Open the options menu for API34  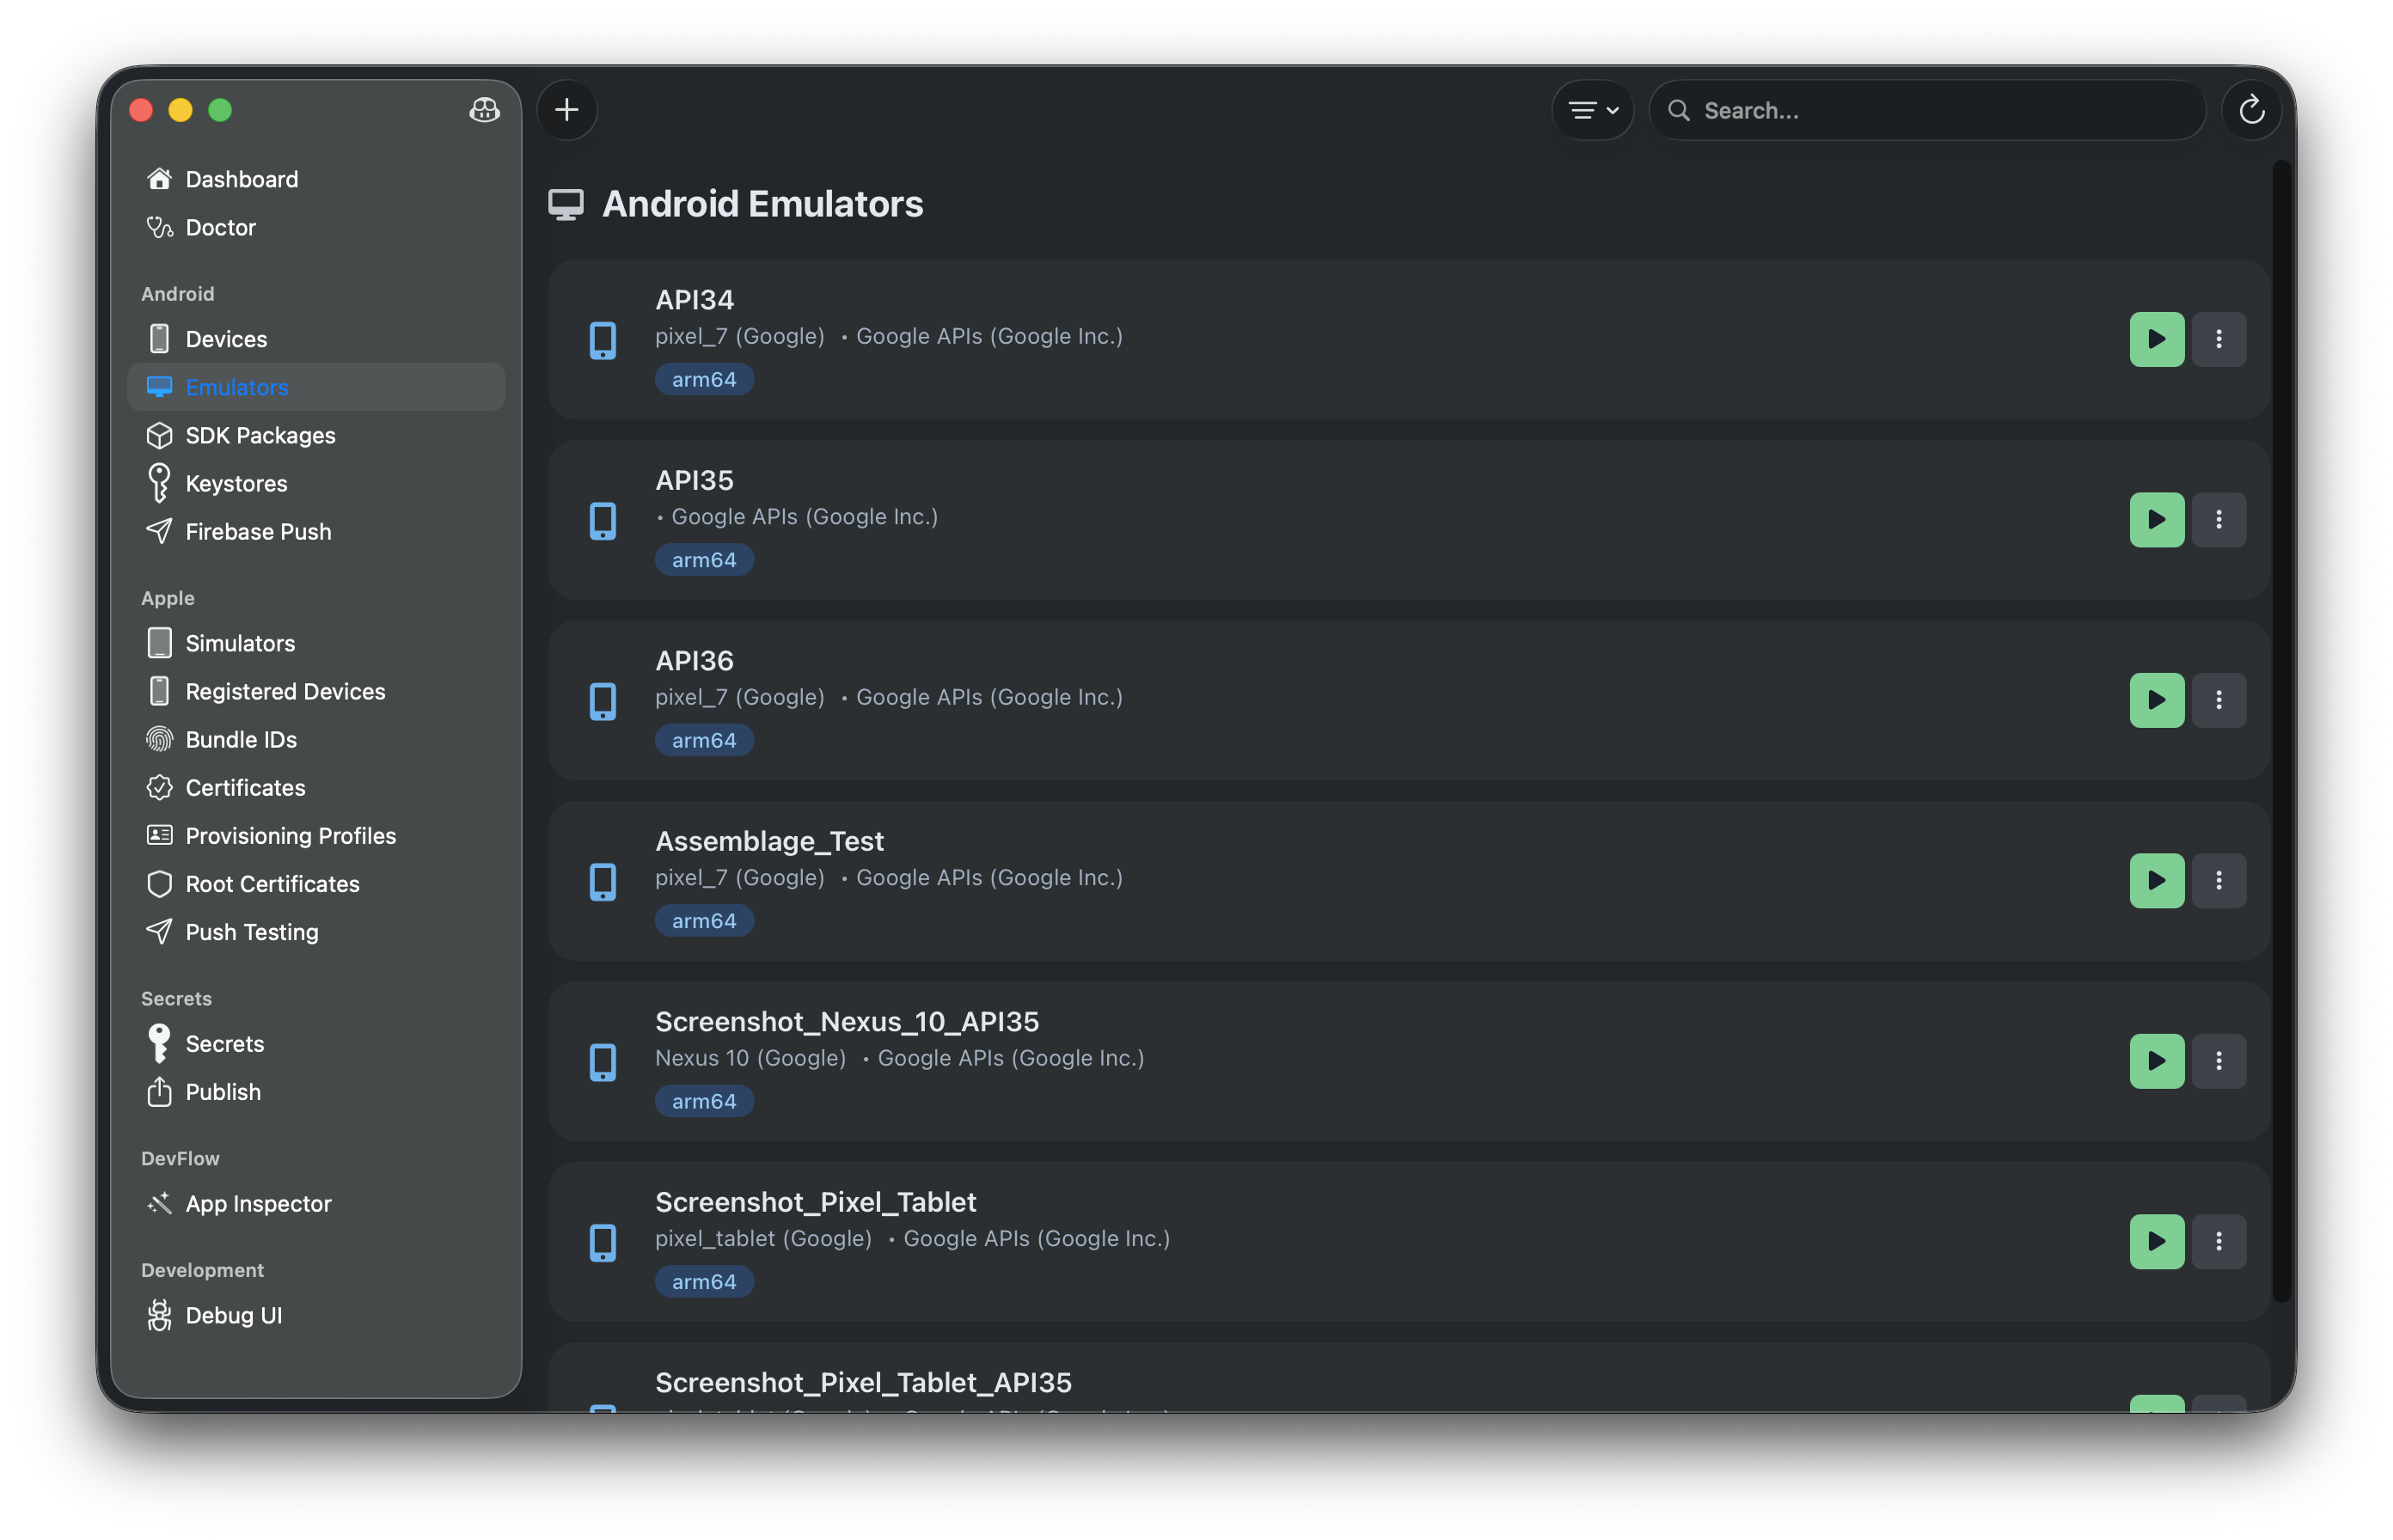(2219, 339)
